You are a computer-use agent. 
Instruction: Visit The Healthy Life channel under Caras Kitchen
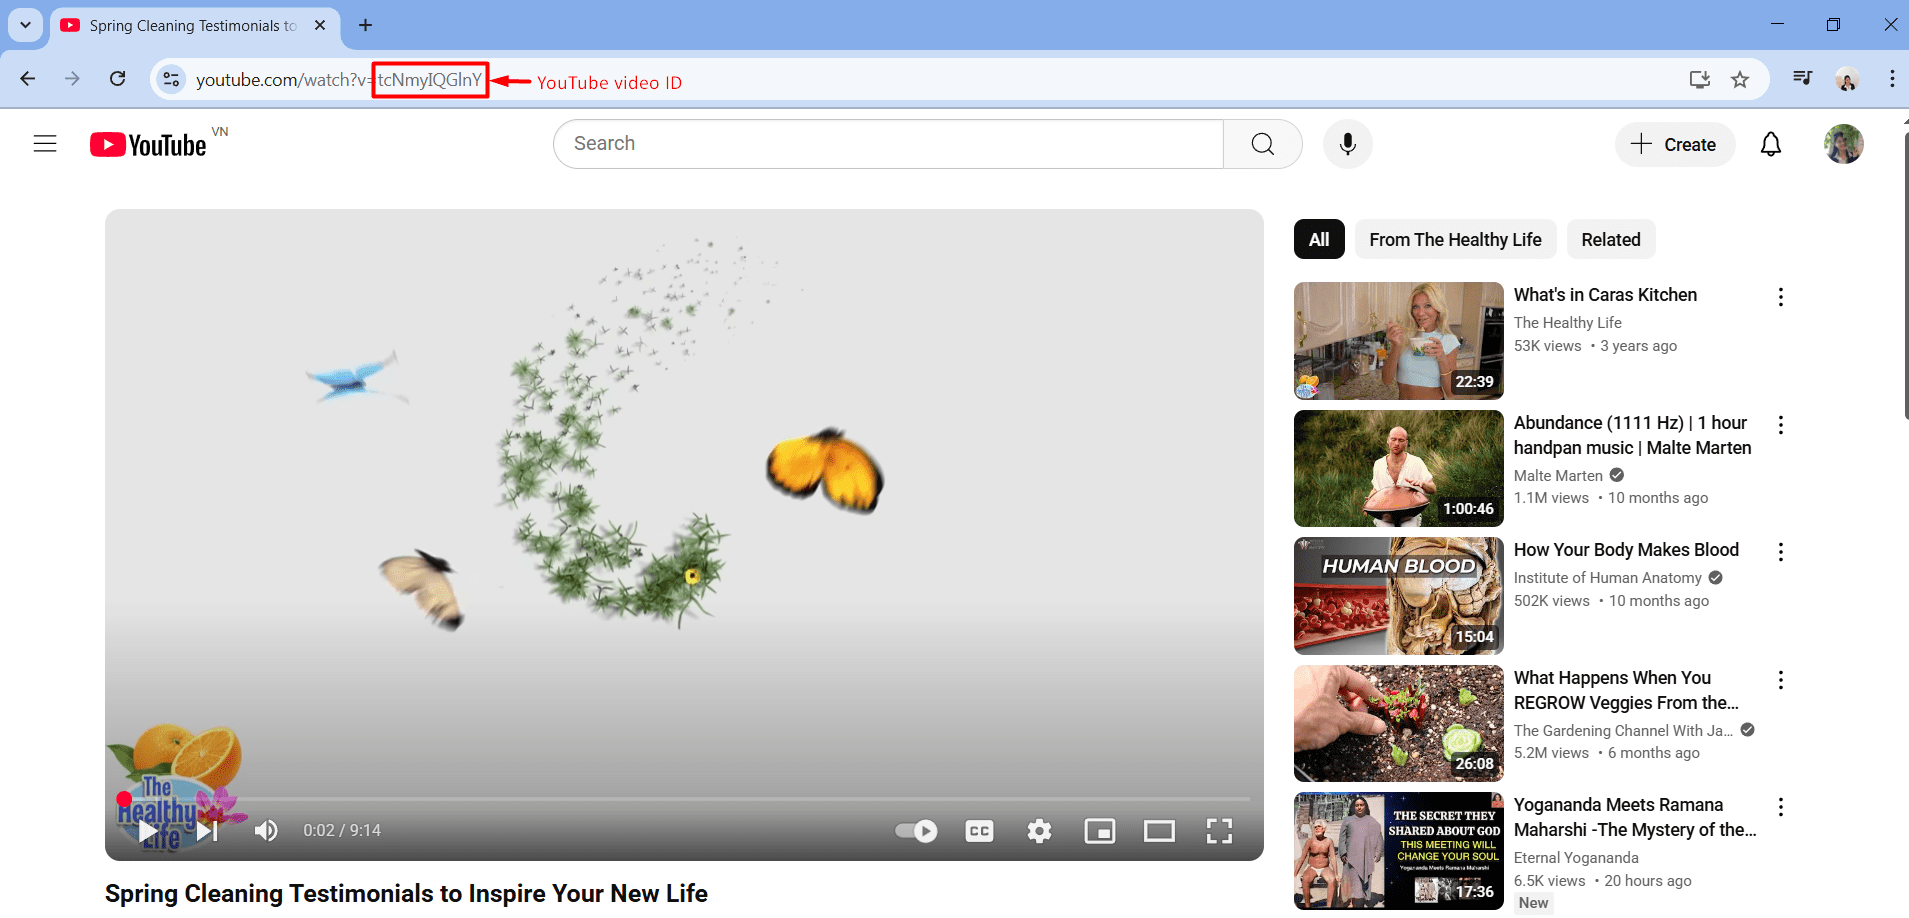pyautogui.click(x=1567, y=323)
